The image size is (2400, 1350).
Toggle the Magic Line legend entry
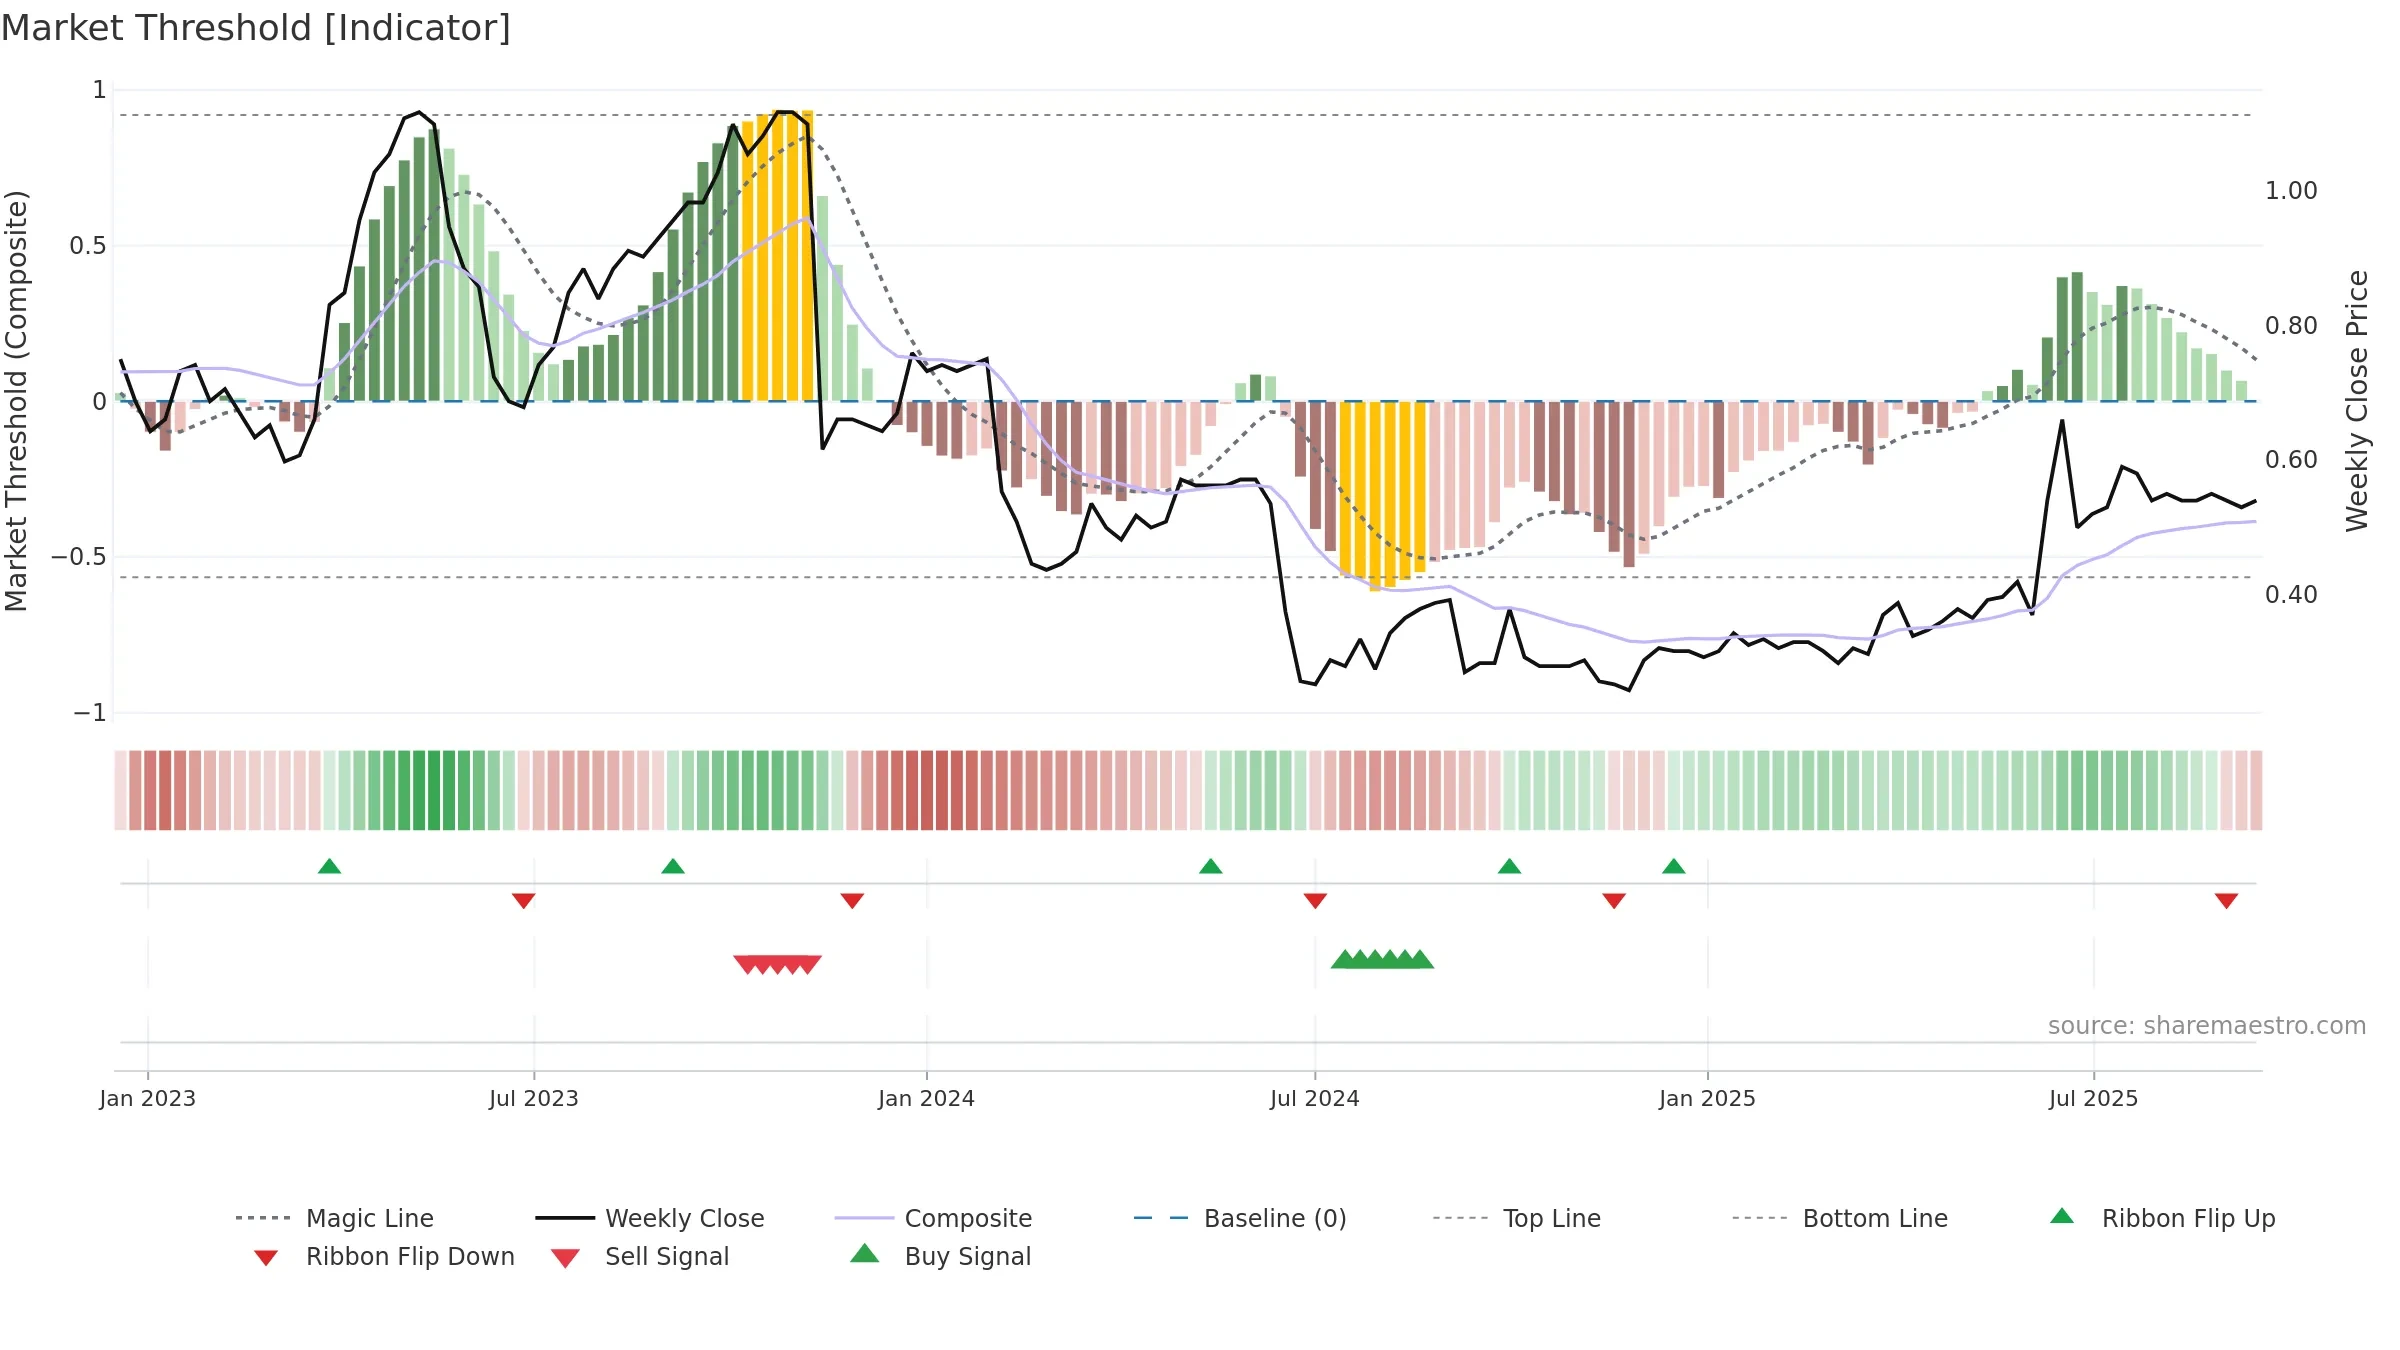tap(335, 1218)
